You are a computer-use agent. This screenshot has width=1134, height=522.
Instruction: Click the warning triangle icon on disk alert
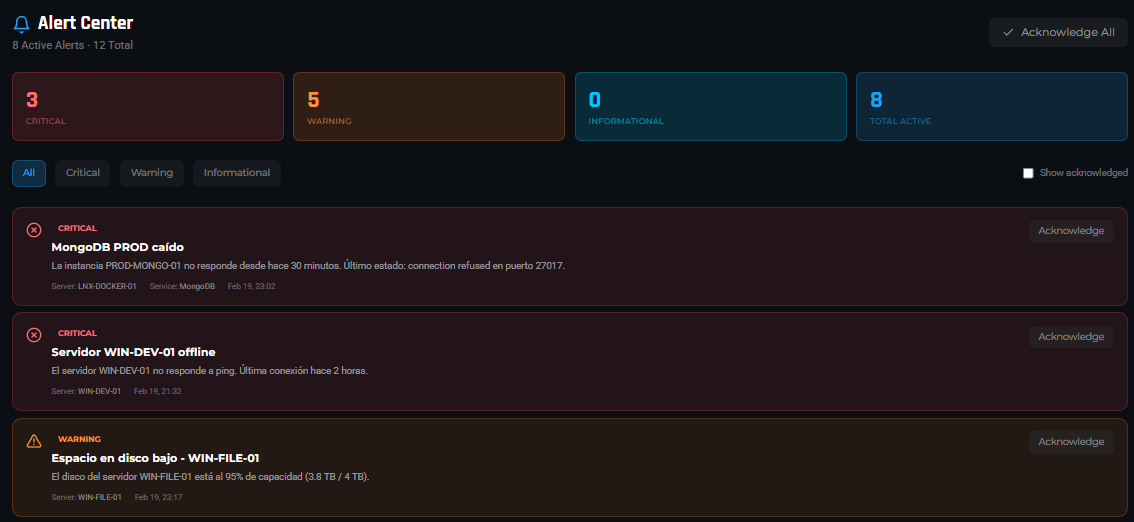[x=34, y=441]
